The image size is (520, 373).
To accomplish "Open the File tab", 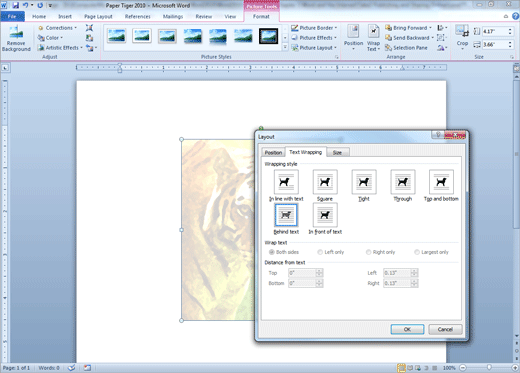I will [12, 16].
